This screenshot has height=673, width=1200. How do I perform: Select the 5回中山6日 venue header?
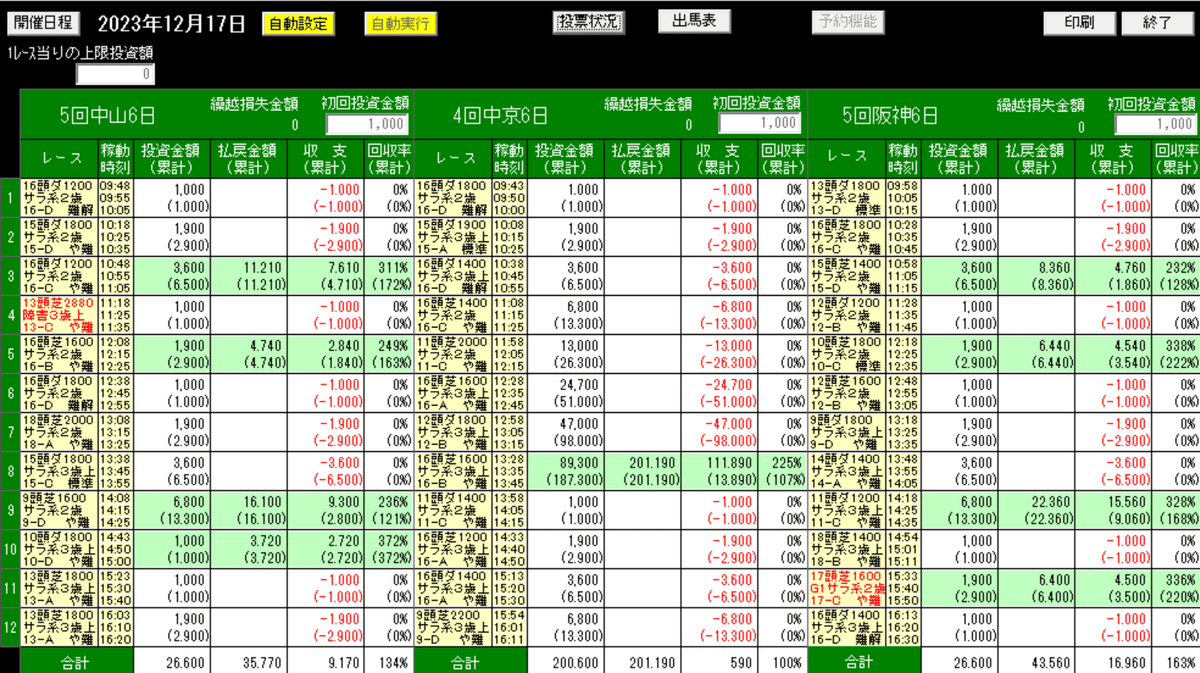coord(107,115)
